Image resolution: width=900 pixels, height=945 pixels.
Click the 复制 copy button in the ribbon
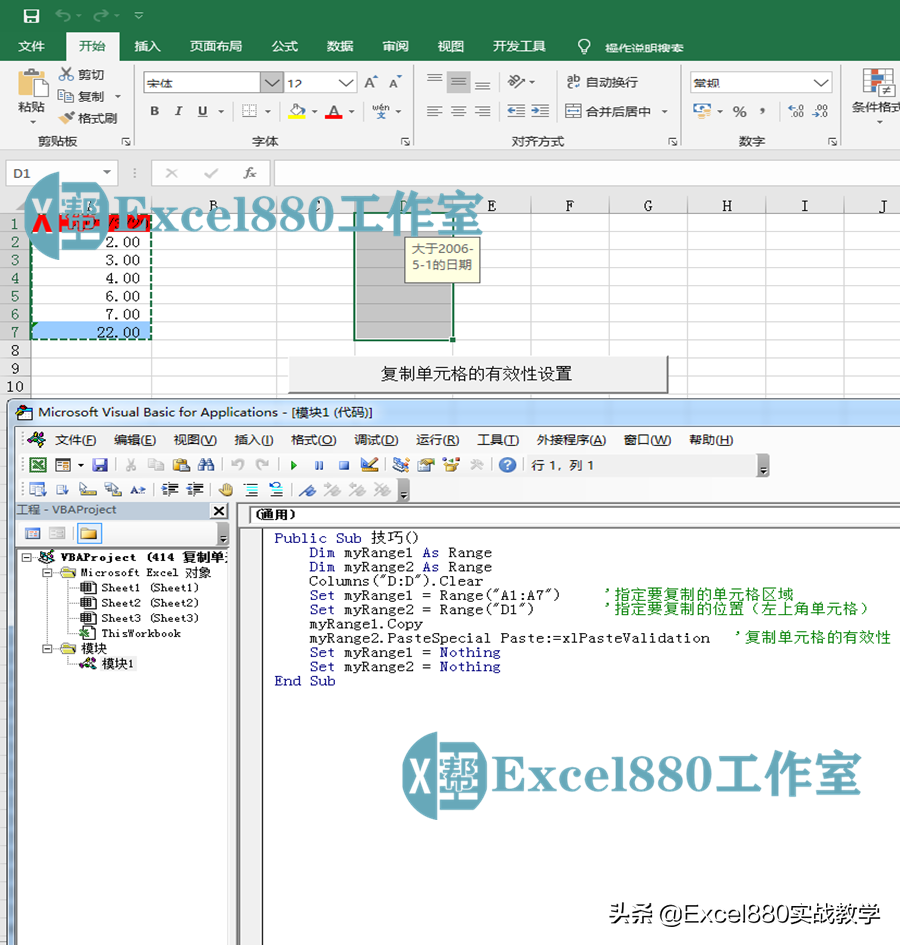[x=81, y=96]
